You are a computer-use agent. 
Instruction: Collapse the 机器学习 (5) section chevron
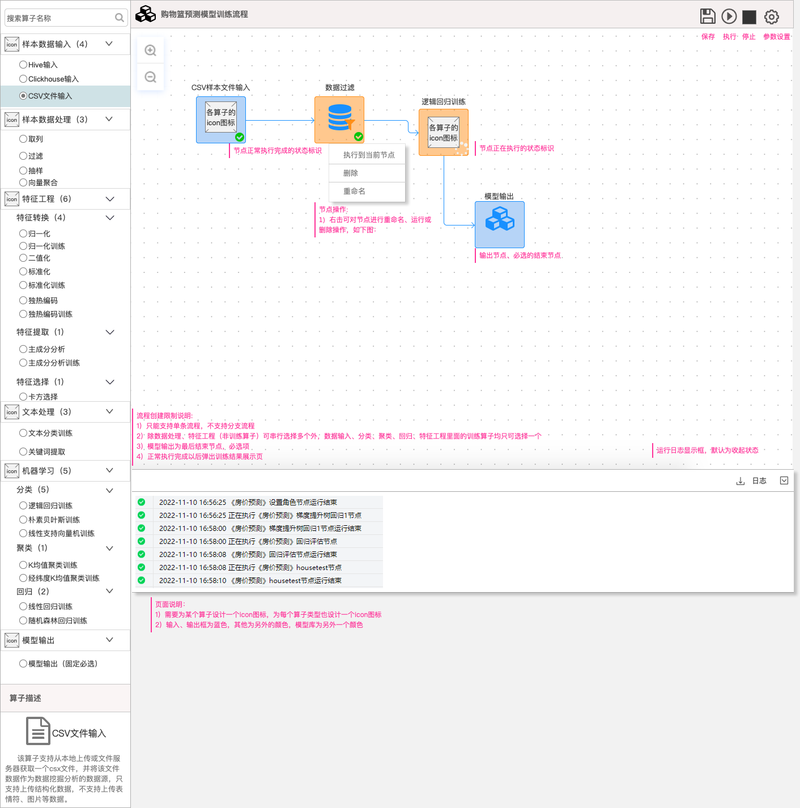pos(109,470)
